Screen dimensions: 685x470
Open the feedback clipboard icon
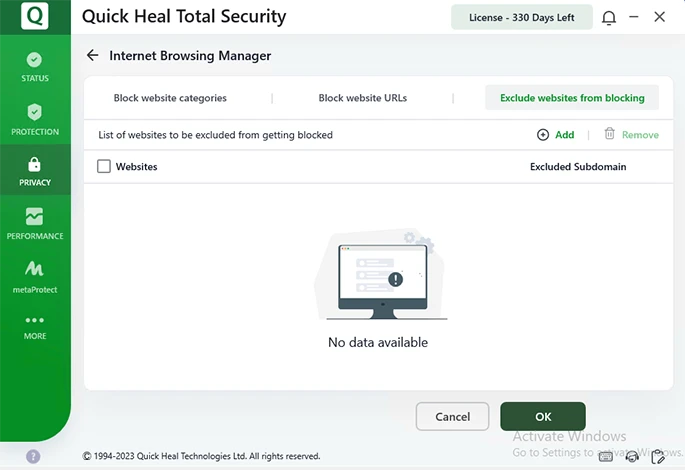(657, 456)
